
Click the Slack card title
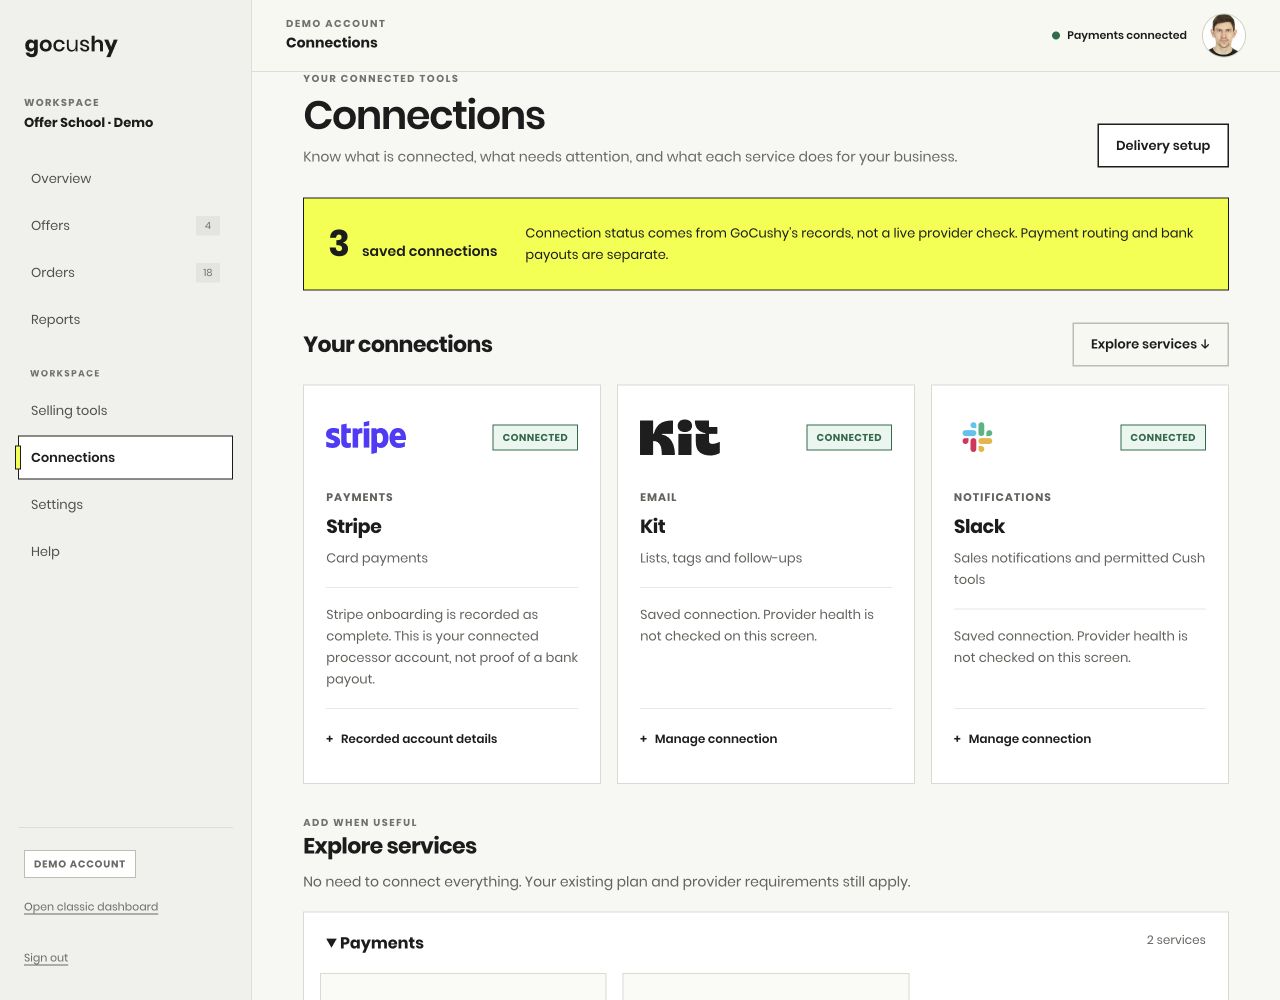click(x=979, y=527)
